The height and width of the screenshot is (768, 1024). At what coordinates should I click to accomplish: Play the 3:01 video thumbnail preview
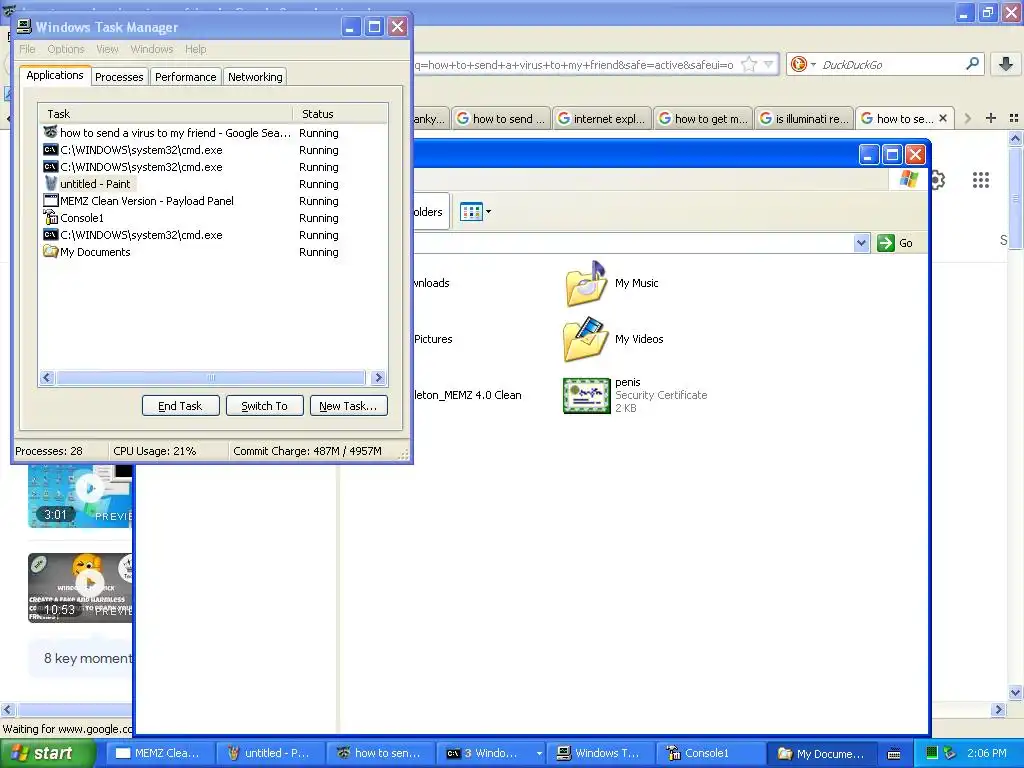coord(89,488)
